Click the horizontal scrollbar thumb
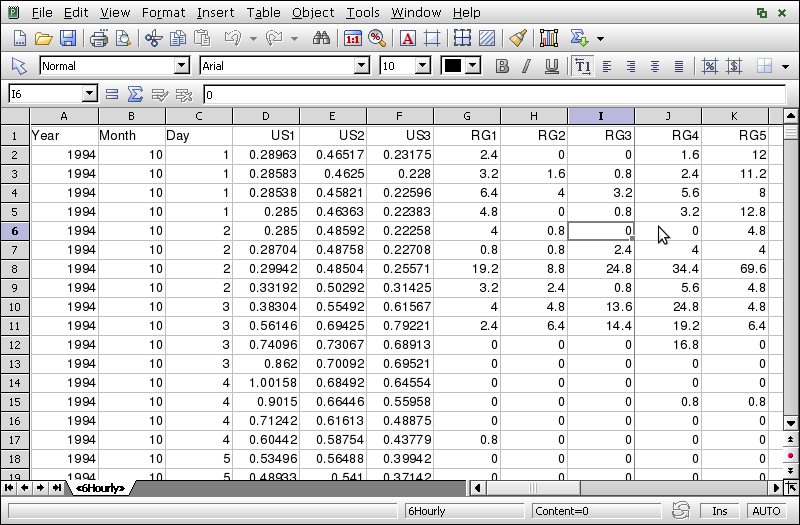800x525 pixels. [x=533, y=488]
